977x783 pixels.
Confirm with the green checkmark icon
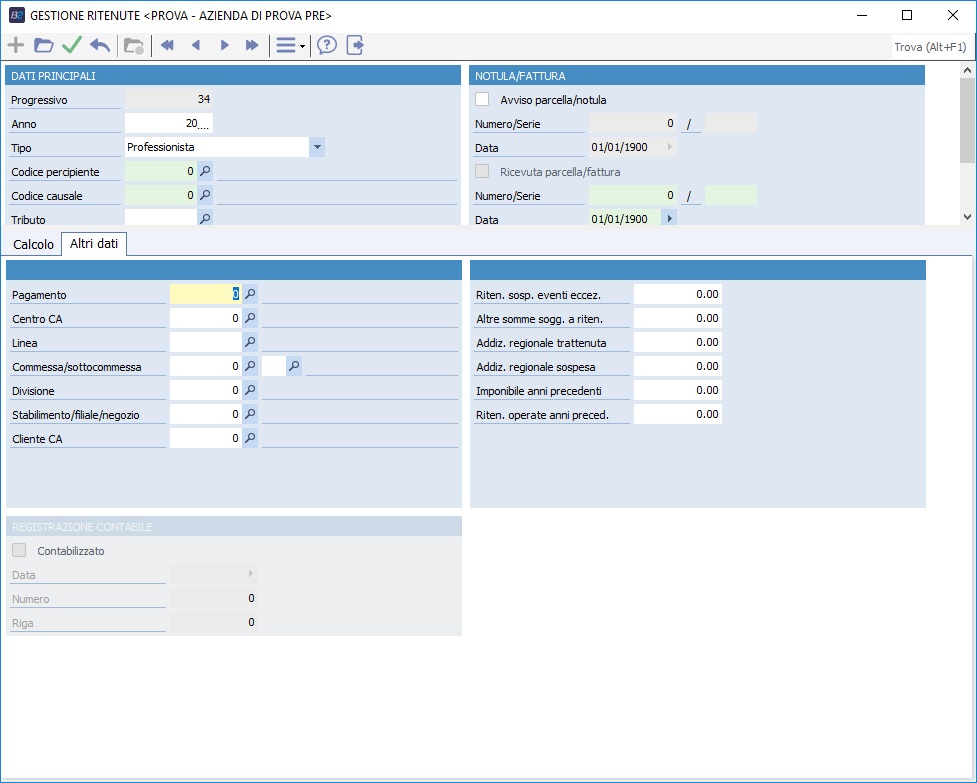click(71, 46)
